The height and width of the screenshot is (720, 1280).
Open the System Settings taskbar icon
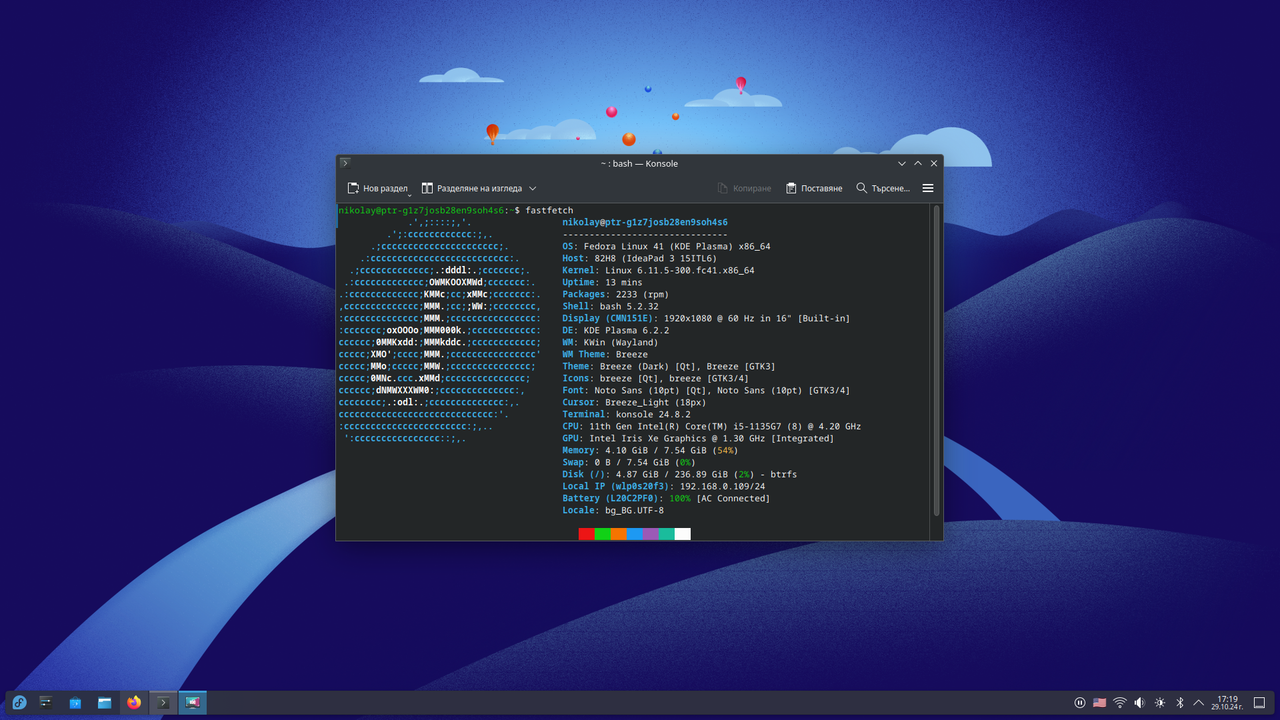click(x=46, y=703)
